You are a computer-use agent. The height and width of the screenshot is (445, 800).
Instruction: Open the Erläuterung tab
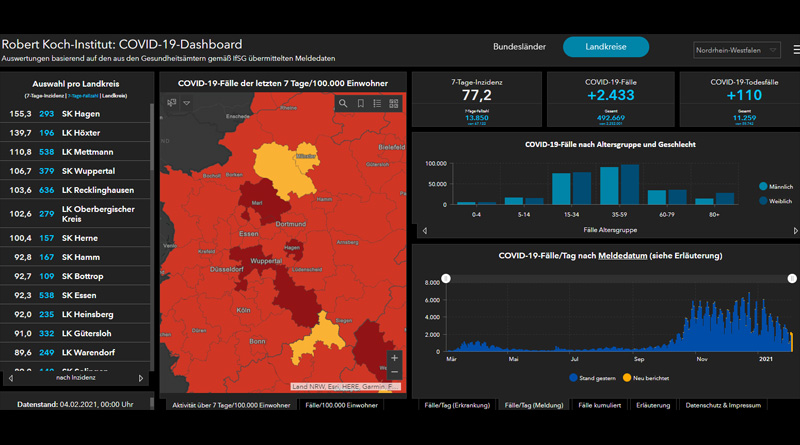[x=653, y=405]
